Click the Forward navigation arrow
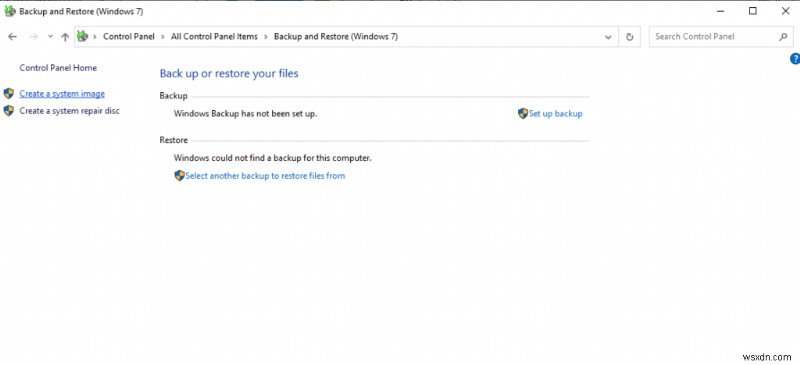 tap(34, 37)
